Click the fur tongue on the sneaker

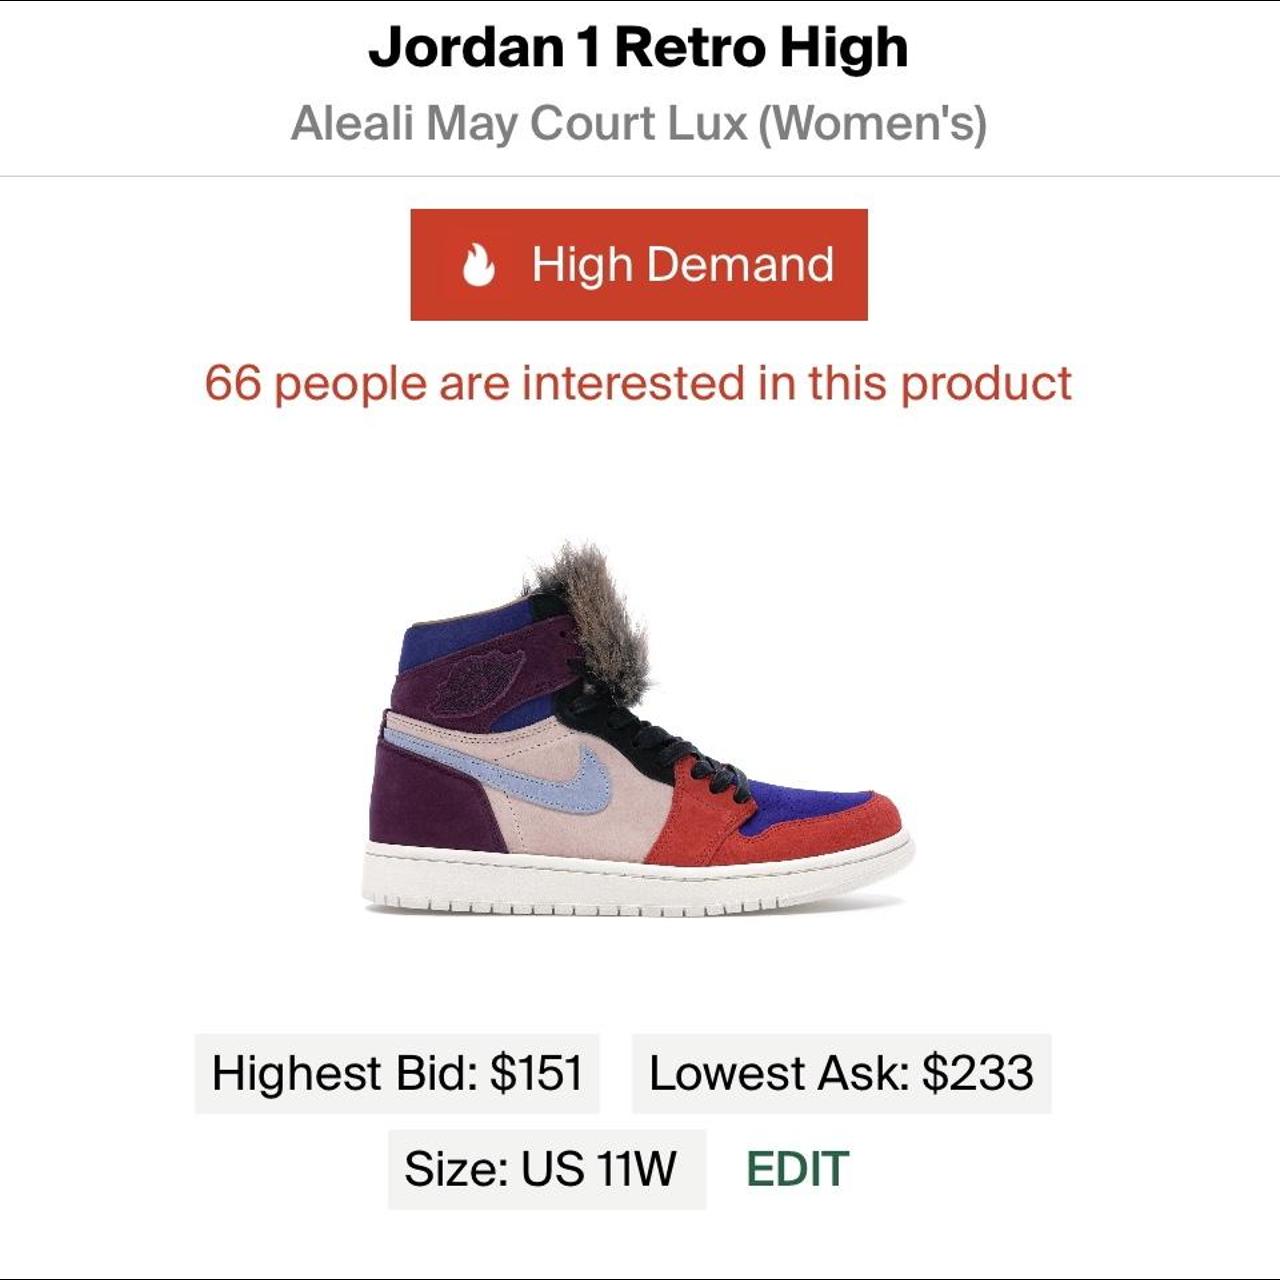click(x=590, y=610)
